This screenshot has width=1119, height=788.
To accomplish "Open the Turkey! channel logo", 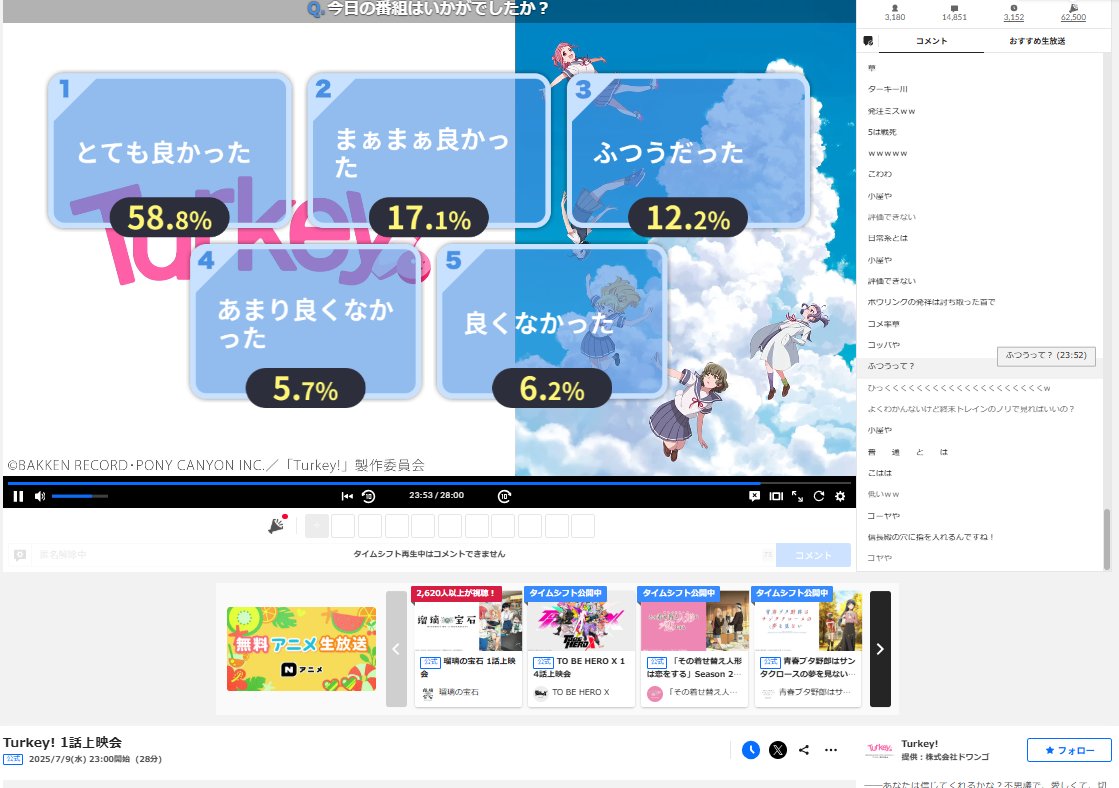I will pos(879,749).
